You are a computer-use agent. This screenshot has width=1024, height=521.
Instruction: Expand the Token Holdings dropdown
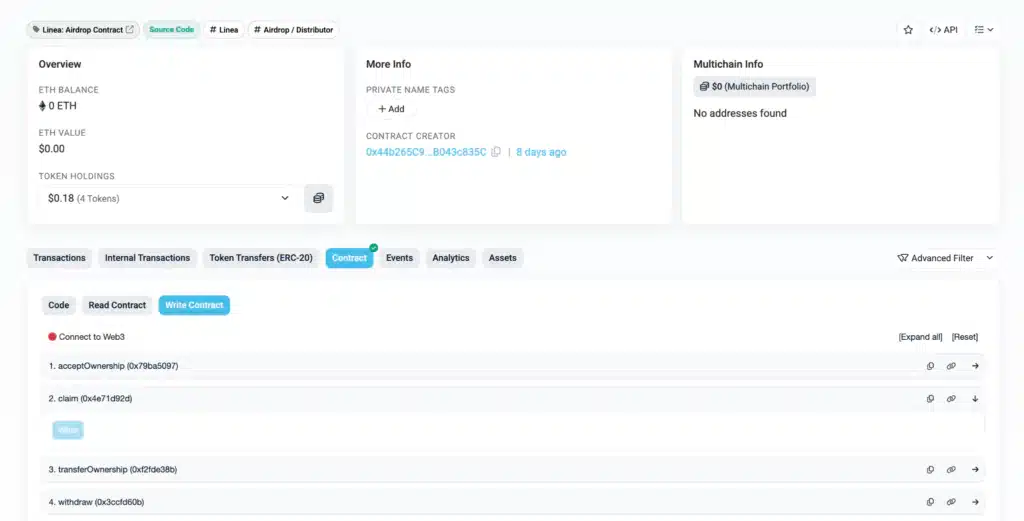point(284,198)
